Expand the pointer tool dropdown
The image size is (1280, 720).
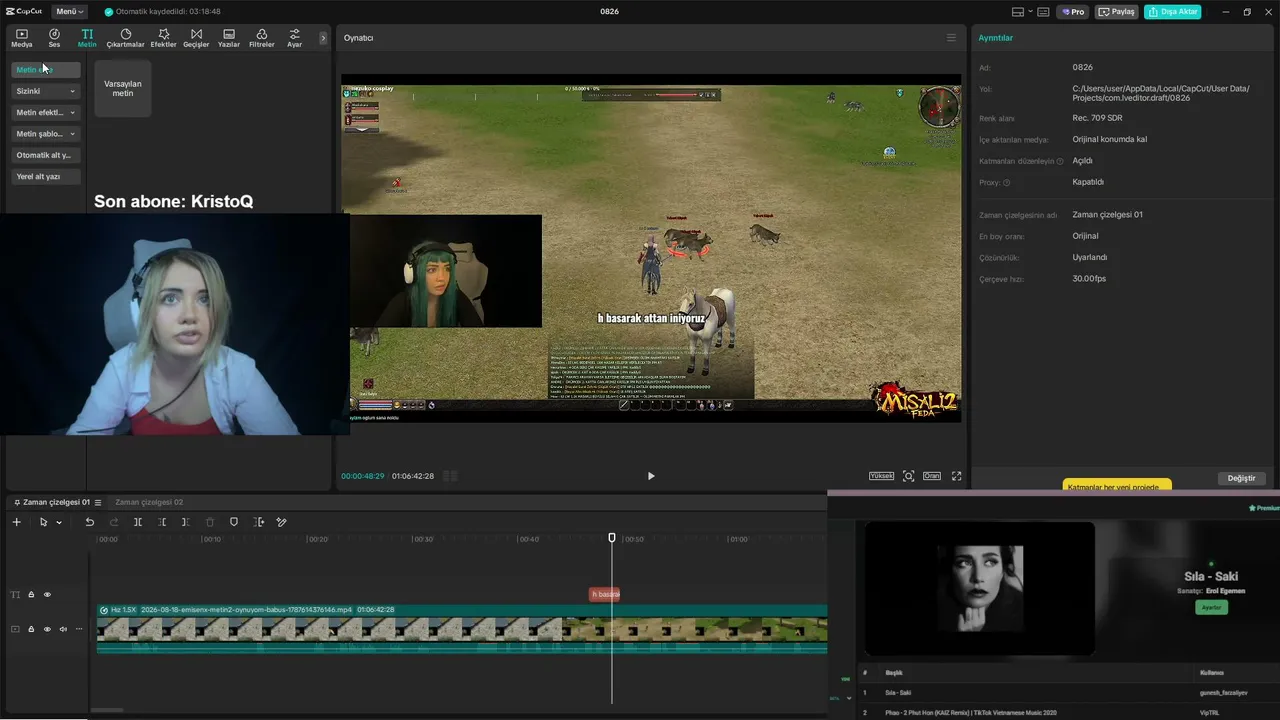point(59,522)
